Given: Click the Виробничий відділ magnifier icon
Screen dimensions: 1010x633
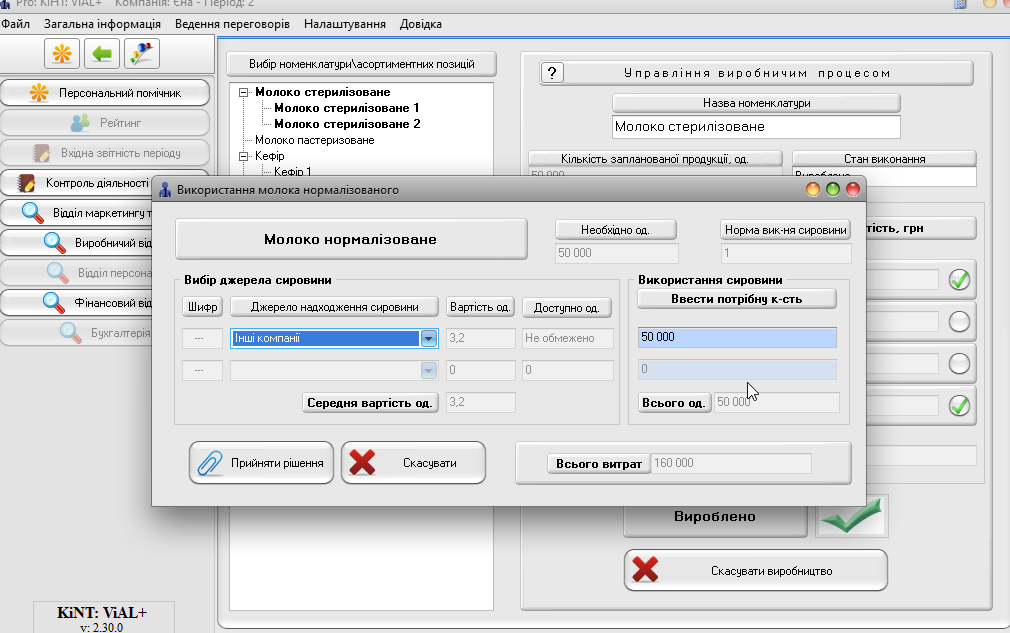Looking at the screenshot, I should pos(55,243).
